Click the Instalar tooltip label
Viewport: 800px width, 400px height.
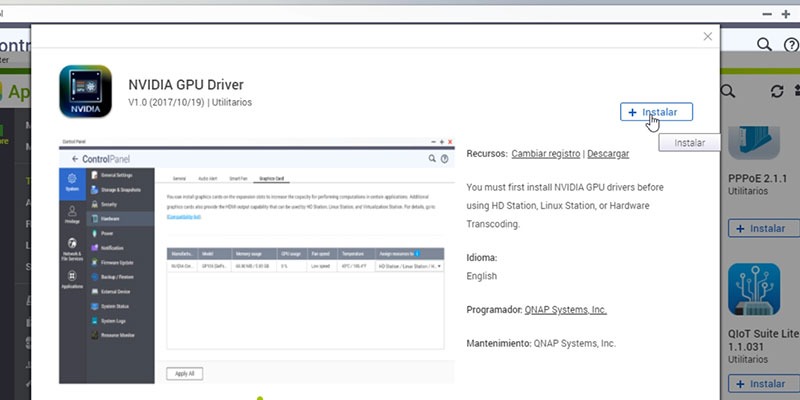(689, 143)
